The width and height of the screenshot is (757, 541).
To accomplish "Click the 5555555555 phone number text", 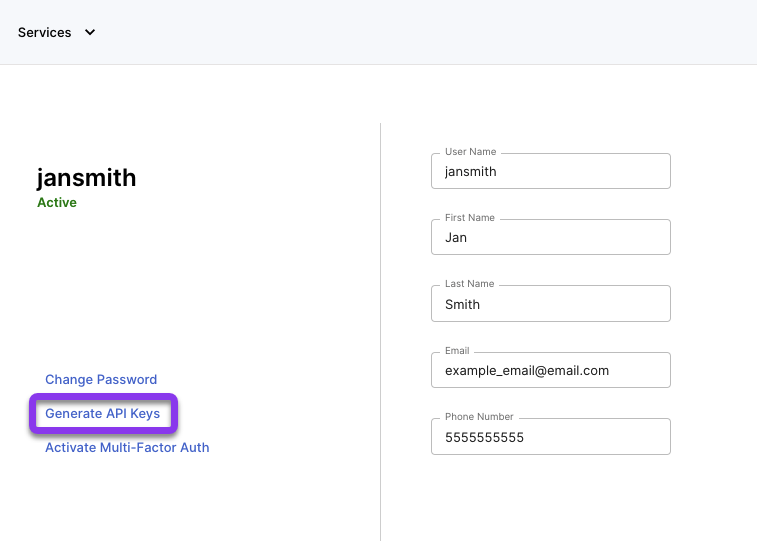I will [484, 438].
